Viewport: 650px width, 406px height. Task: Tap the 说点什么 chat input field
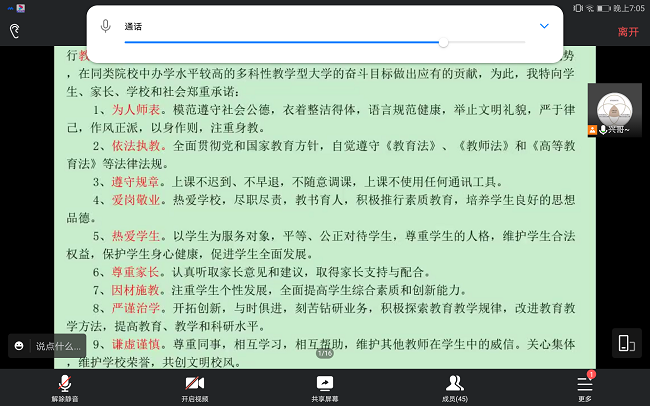coord(58,346)
